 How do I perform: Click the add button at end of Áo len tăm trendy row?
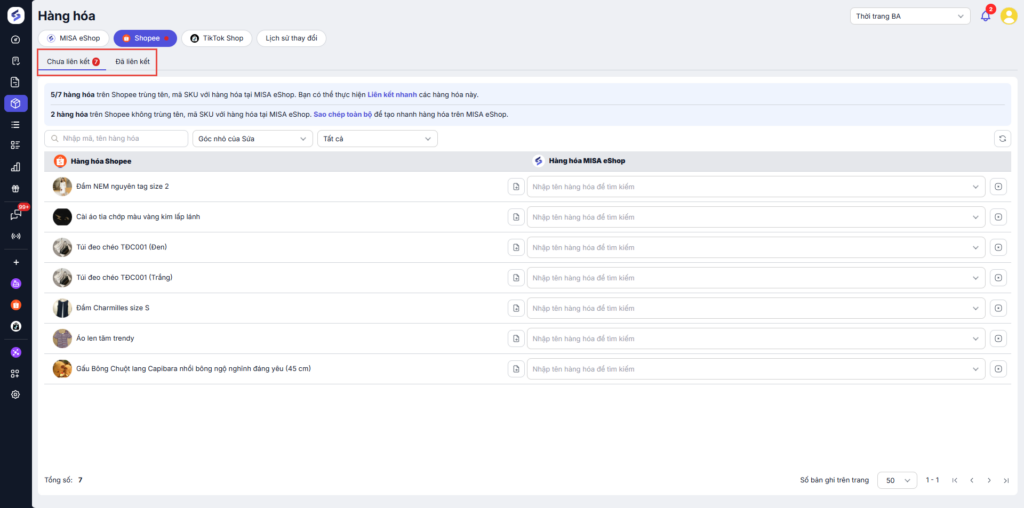[x=999, y=339]
